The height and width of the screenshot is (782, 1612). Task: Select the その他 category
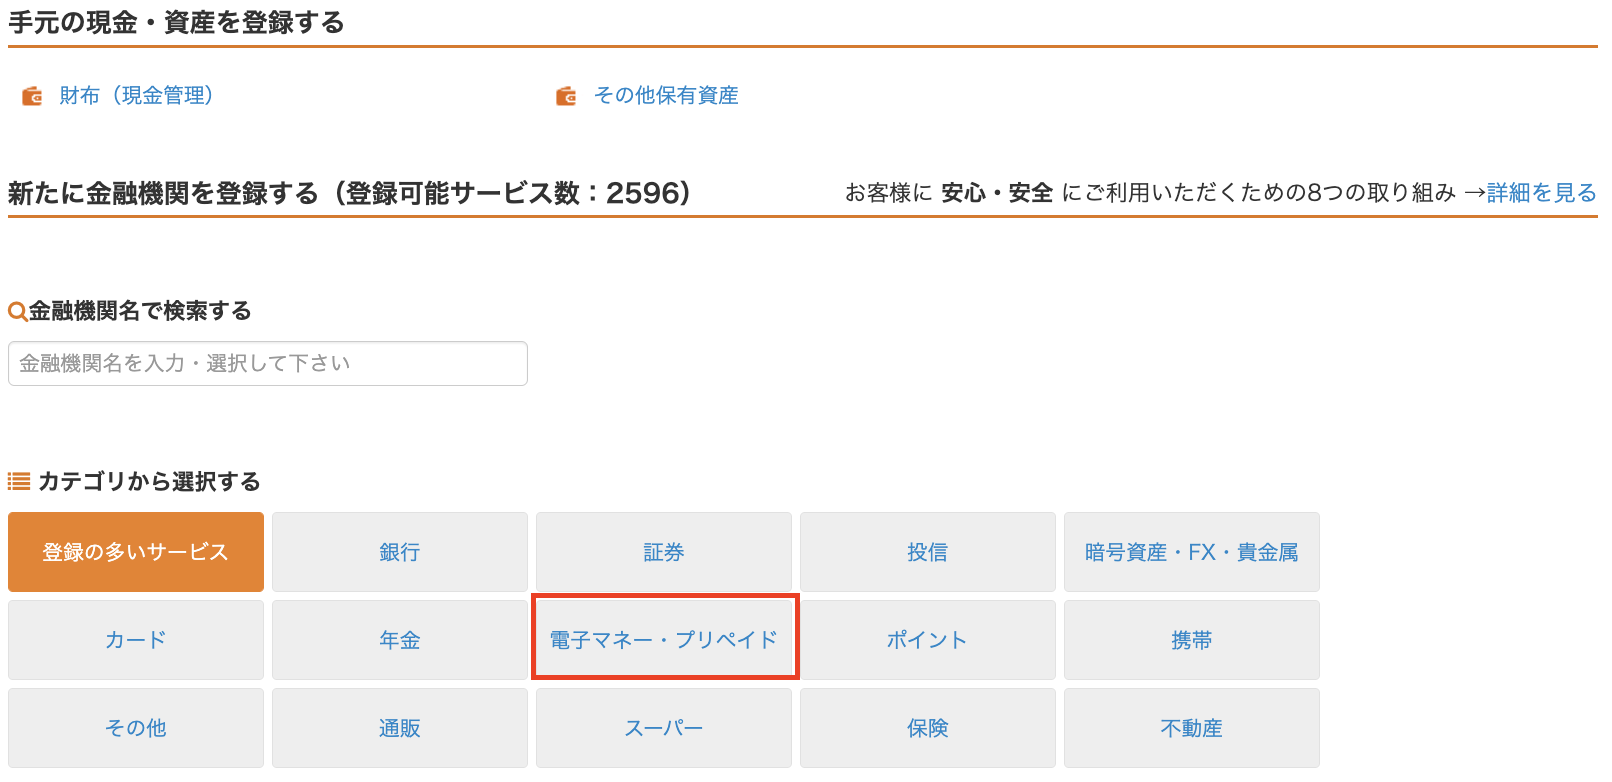coord(136,728)
